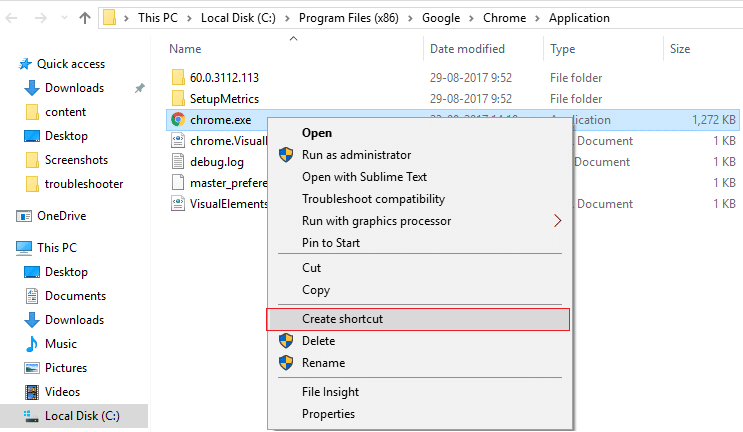Expand chevron after Chrome breadcrumb
Viewport: 743px width, 432px height.
537,18
